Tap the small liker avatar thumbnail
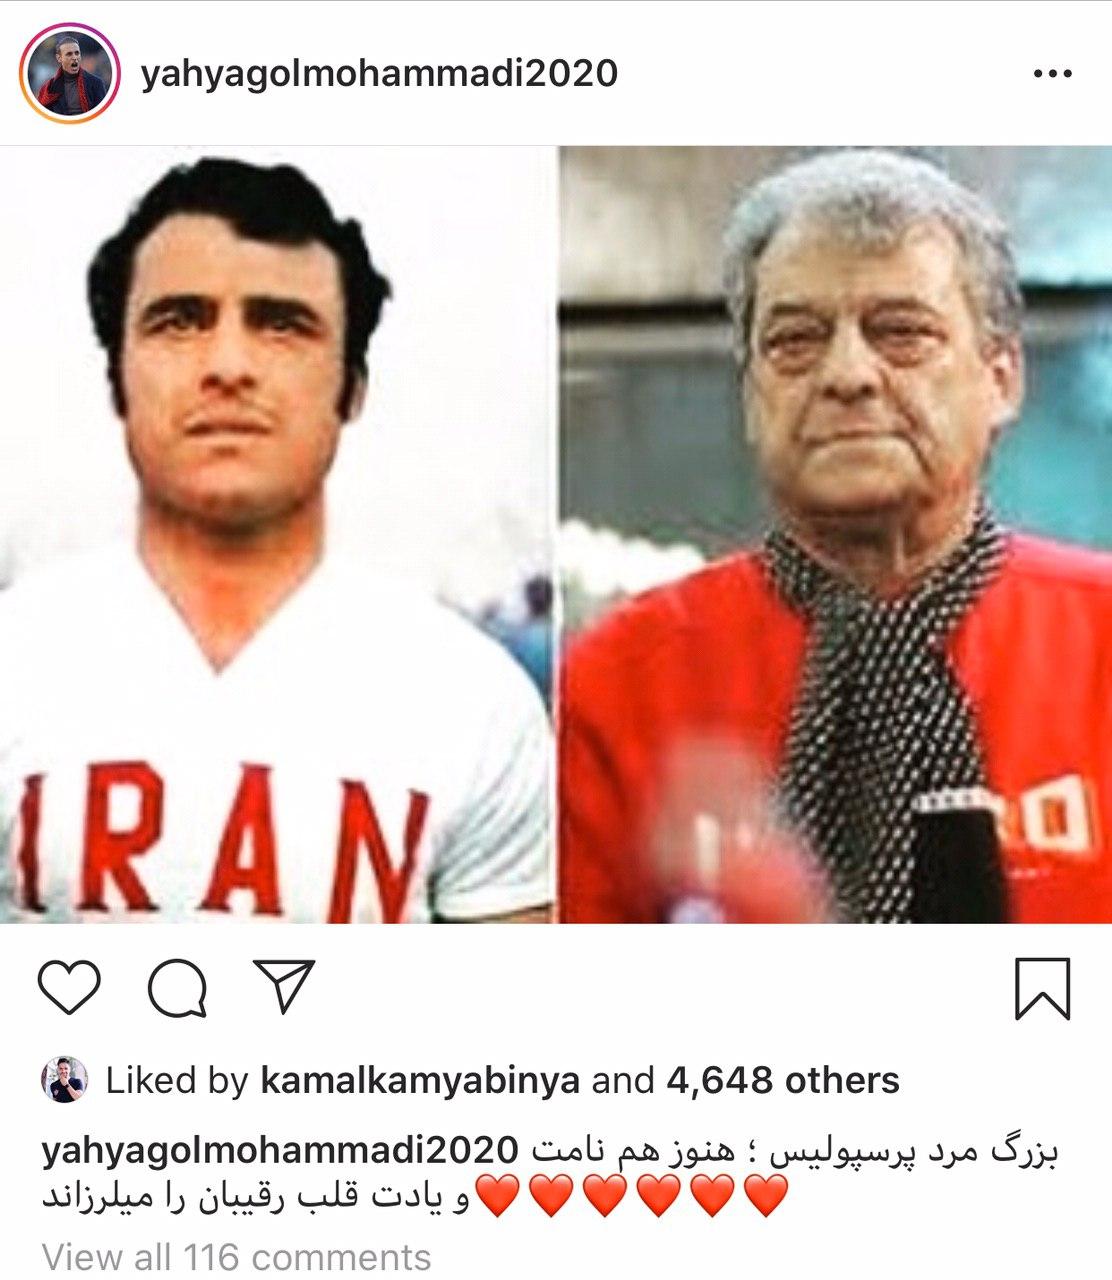This screenshot has height=1280, width=1112. pyautogui.click(x=66, y=1080)
